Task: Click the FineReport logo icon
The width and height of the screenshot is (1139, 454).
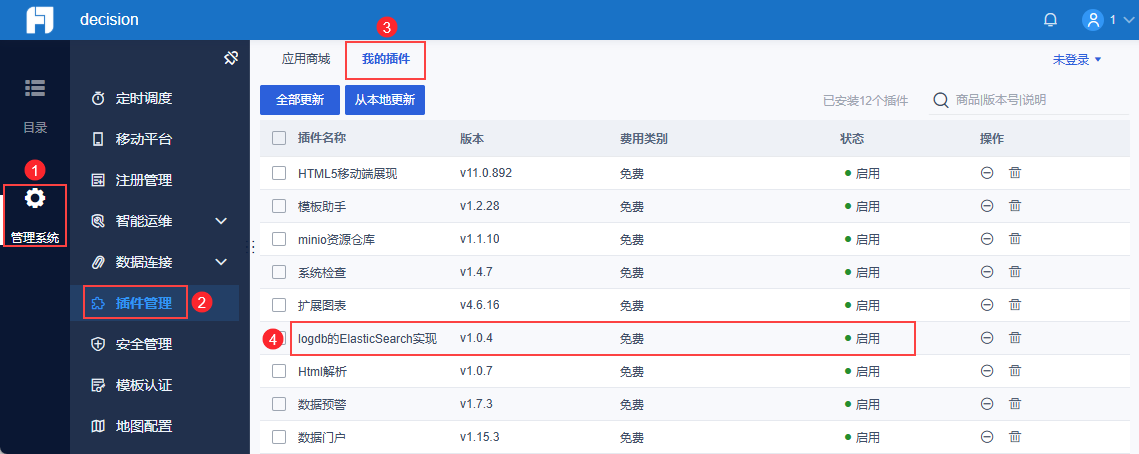Action: 40,20
